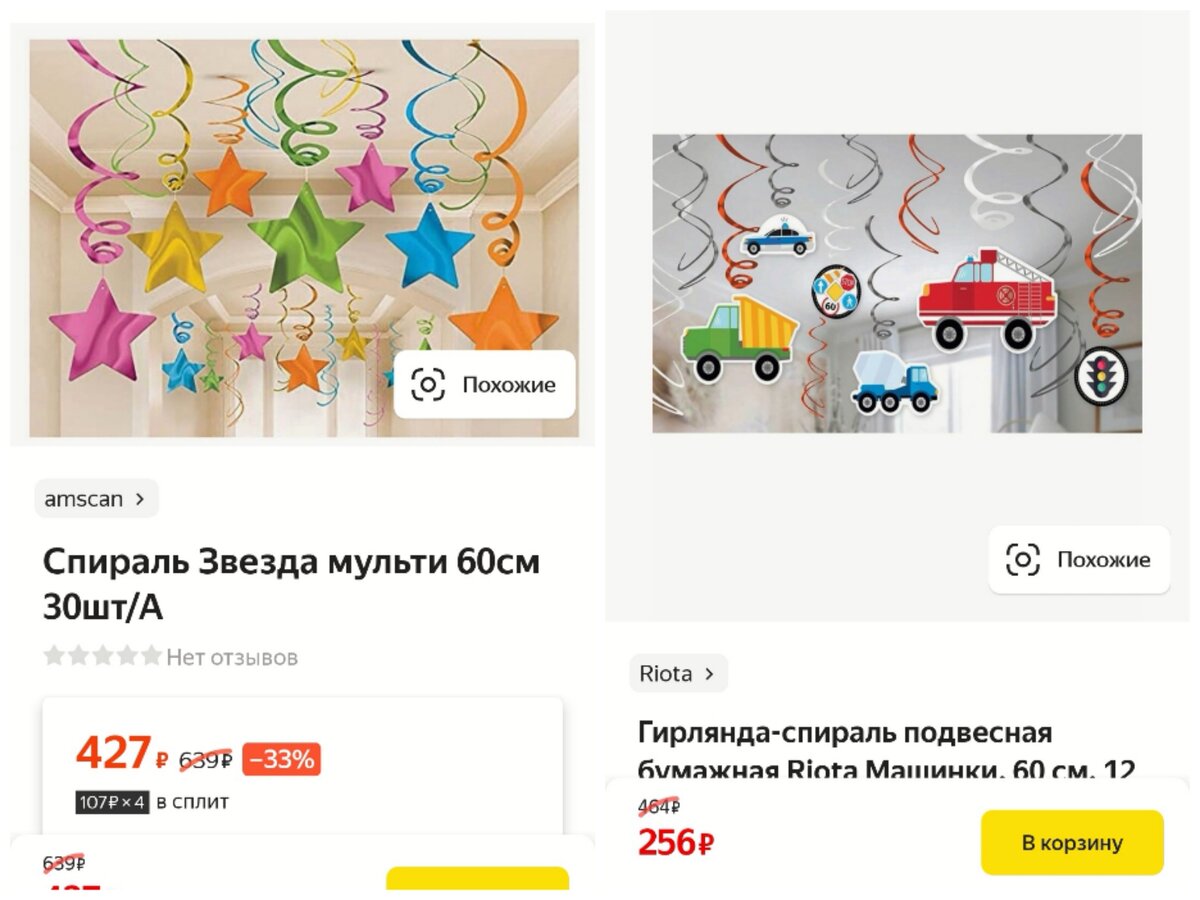Open the amscan brand page

97,498
